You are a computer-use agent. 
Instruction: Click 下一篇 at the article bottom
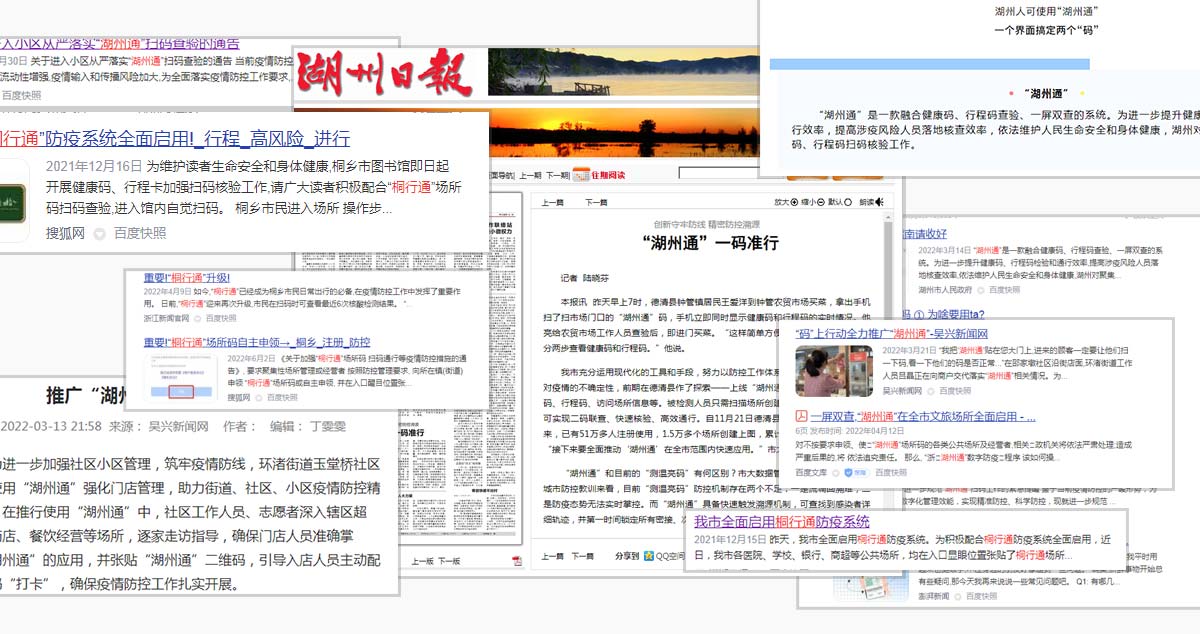pyautogui.click(x=582, y=556)
